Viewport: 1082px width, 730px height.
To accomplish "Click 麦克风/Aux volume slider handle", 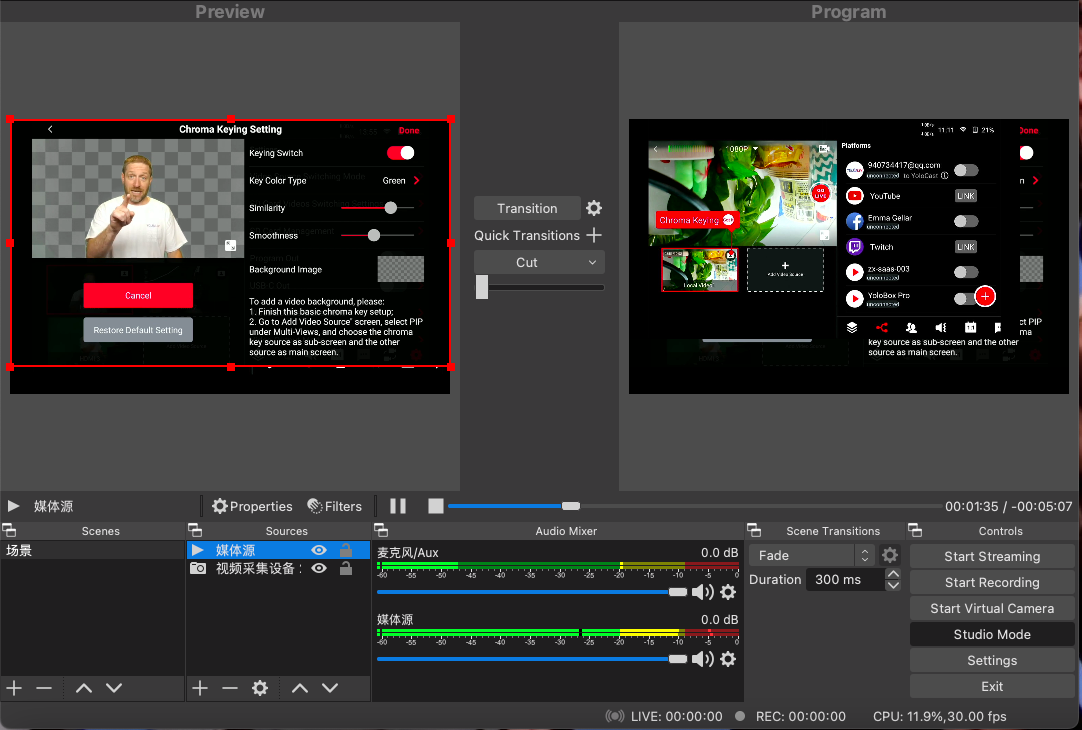I will pos(678,592).
